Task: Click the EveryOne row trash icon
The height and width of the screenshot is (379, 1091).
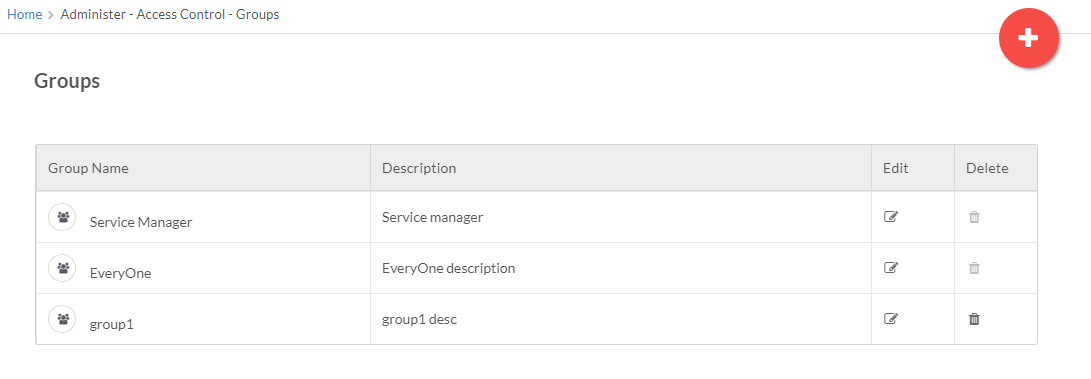Action: (x=974, y=268)
